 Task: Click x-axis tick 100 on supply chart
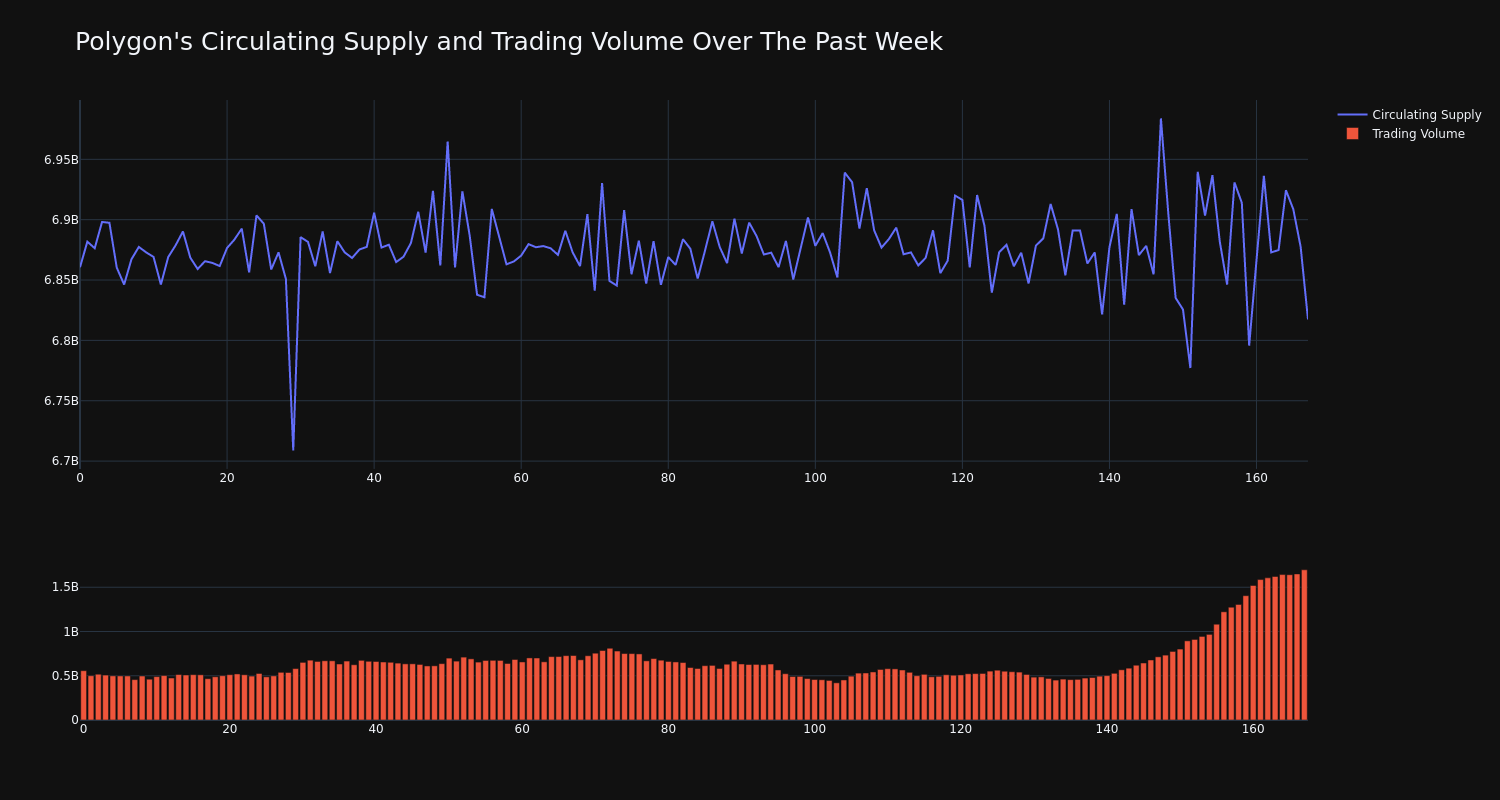pos(815,478)
